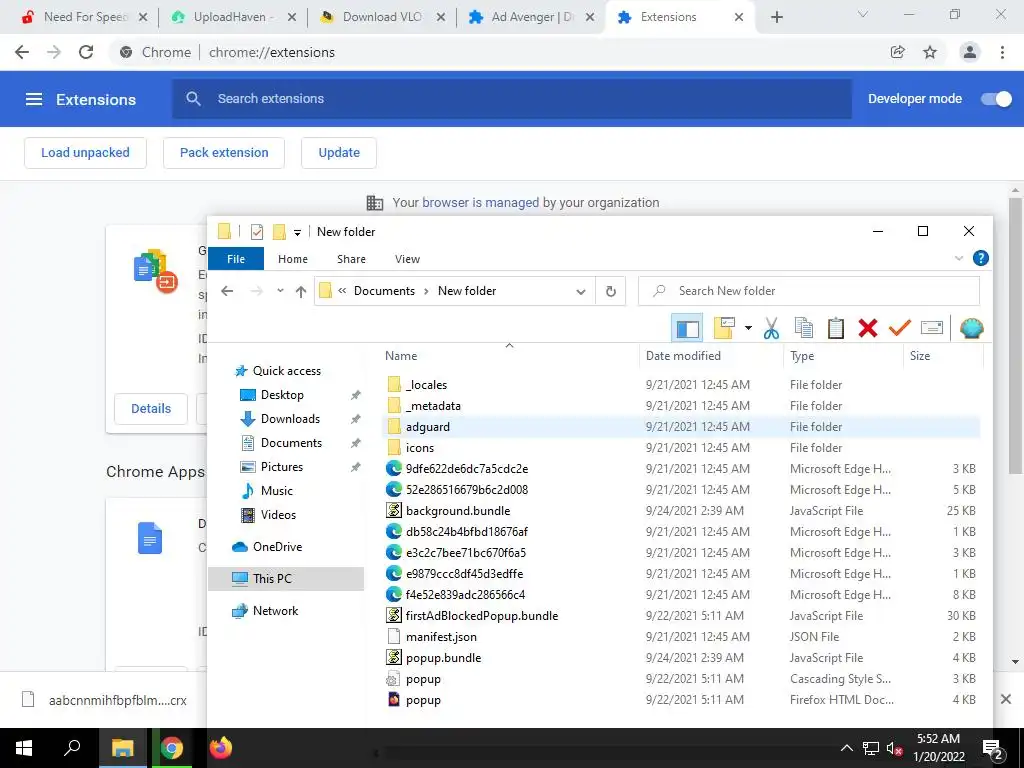Click Details on the extension card
Viewport: 1024px width, 768px height.
[x=151, y=409]
